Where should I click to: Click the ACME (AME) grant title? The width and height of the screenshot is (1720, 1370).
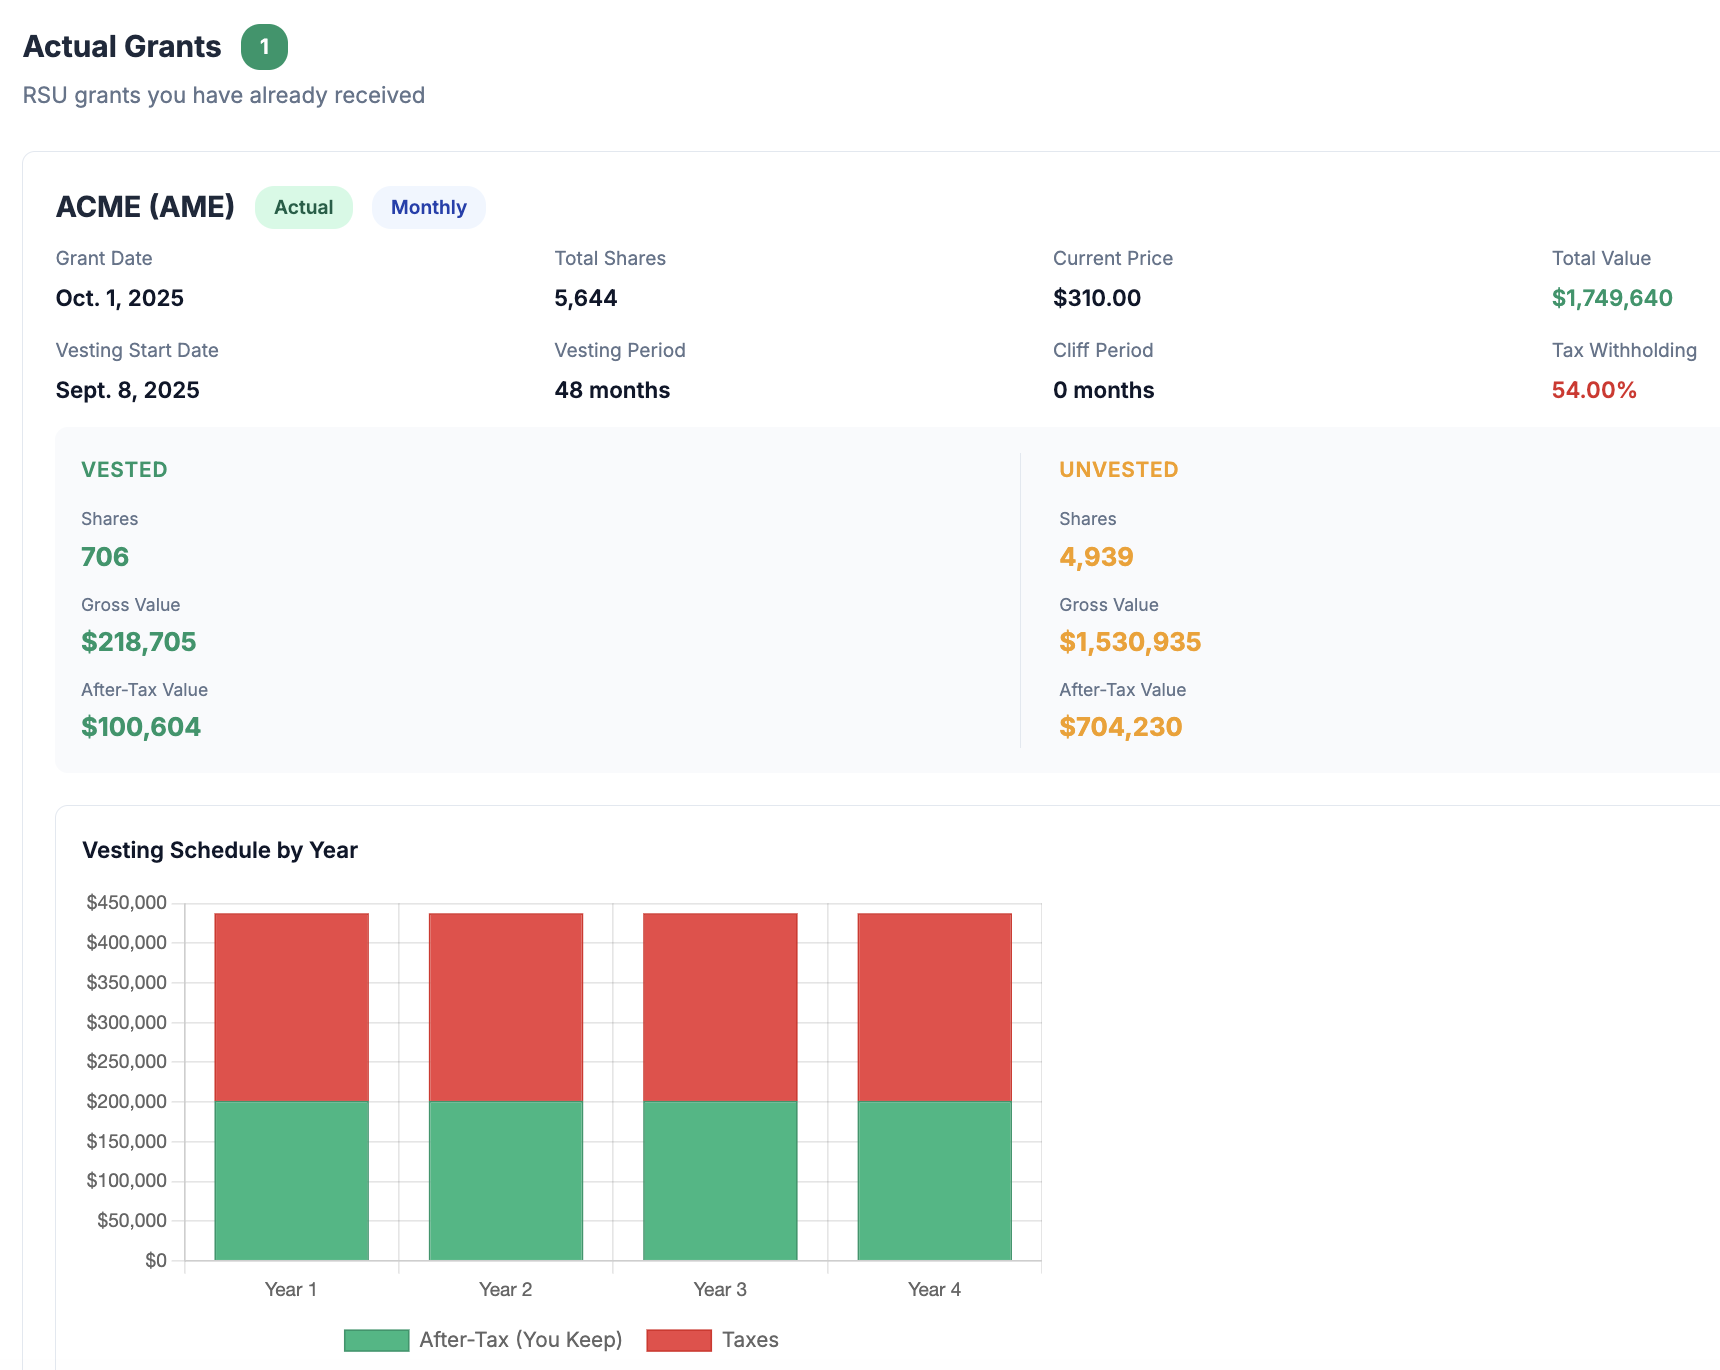coord(145,207)
